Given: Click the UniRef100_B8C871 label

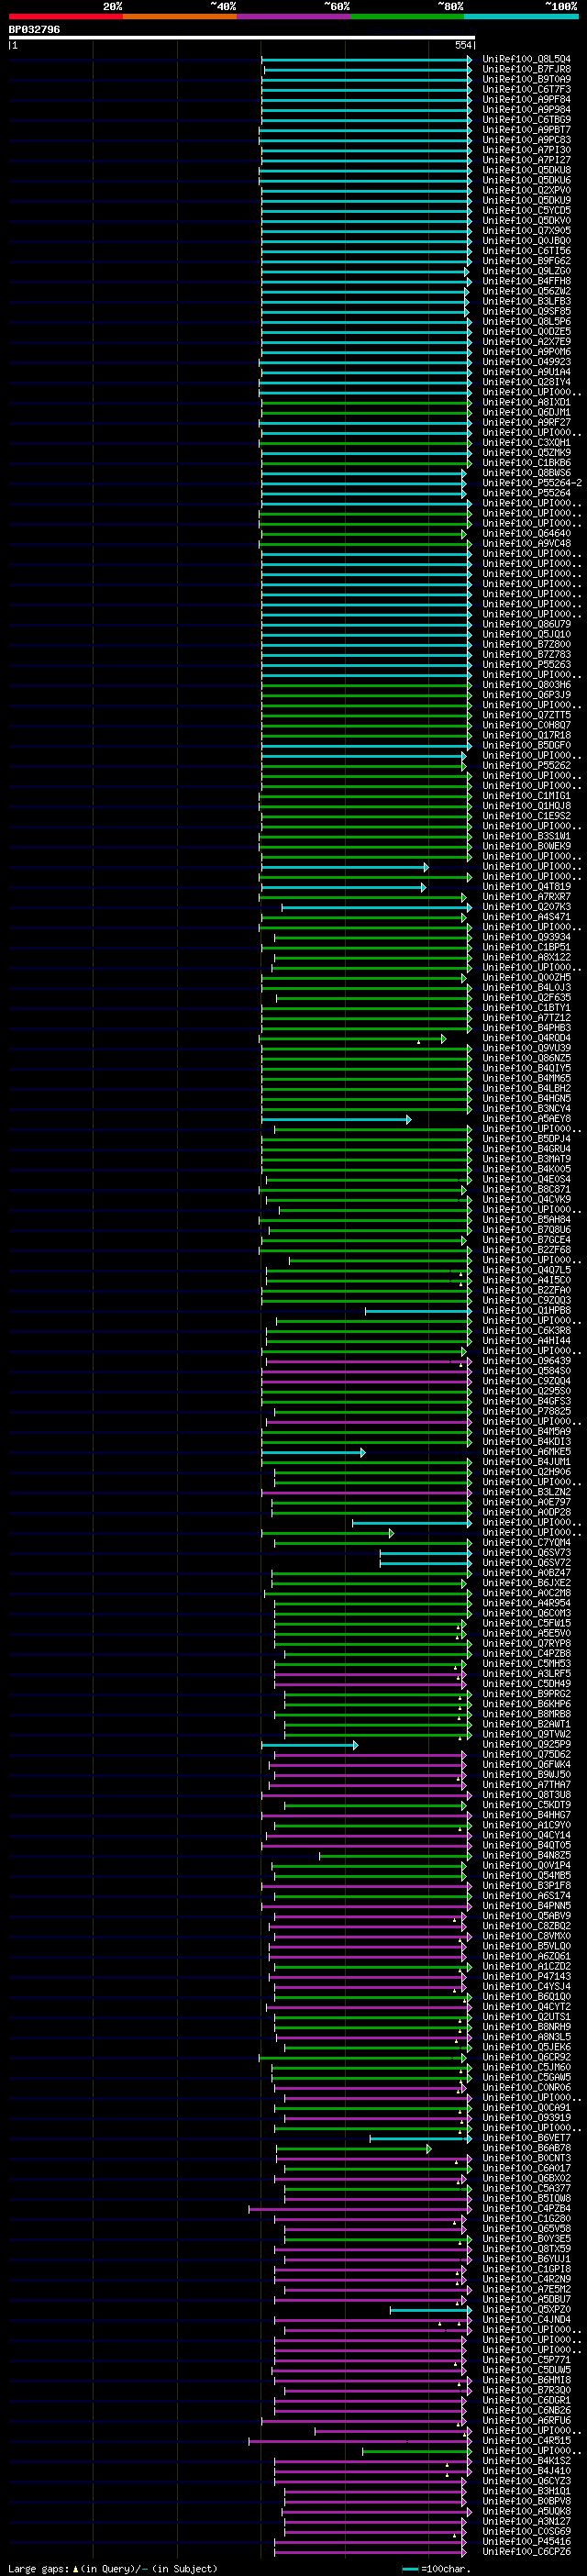Looking at the screenshot, I should coord(527,1189).
